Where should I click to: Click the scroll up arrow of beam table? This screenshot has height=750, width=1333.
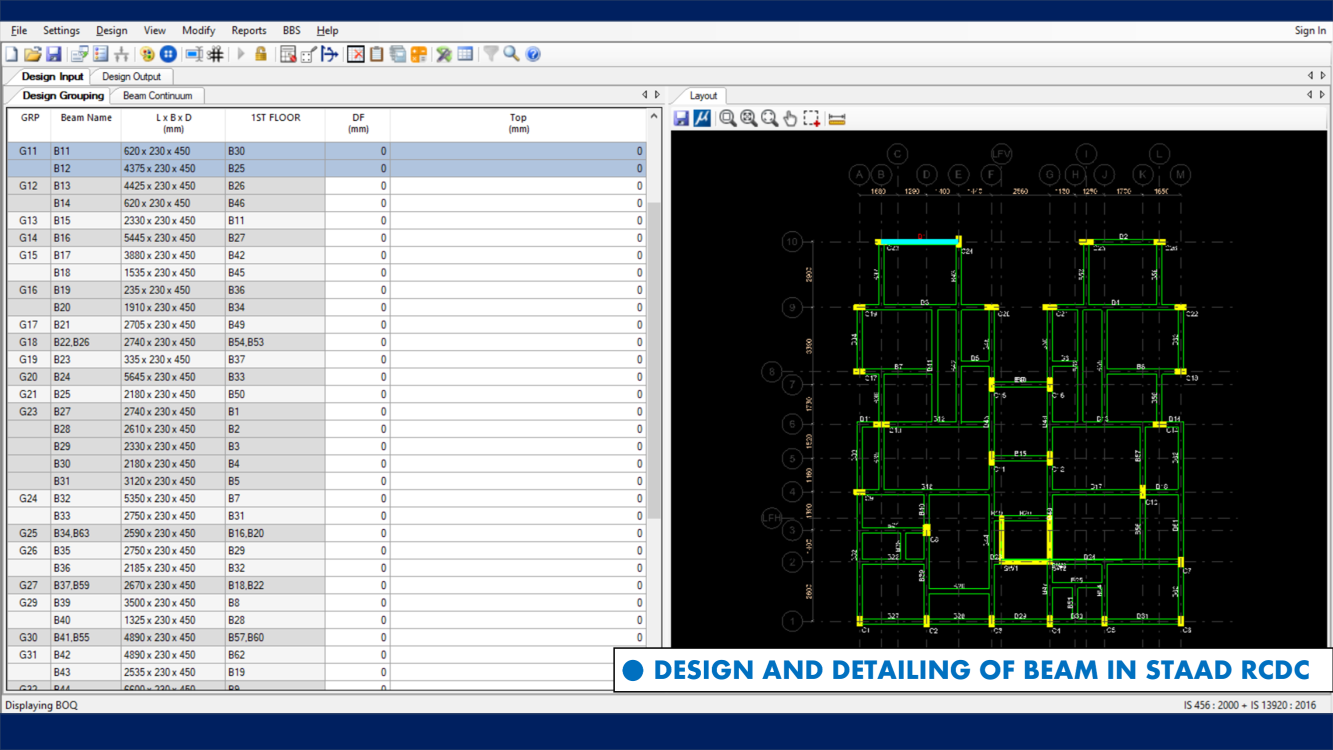click(x=654, y=117)
